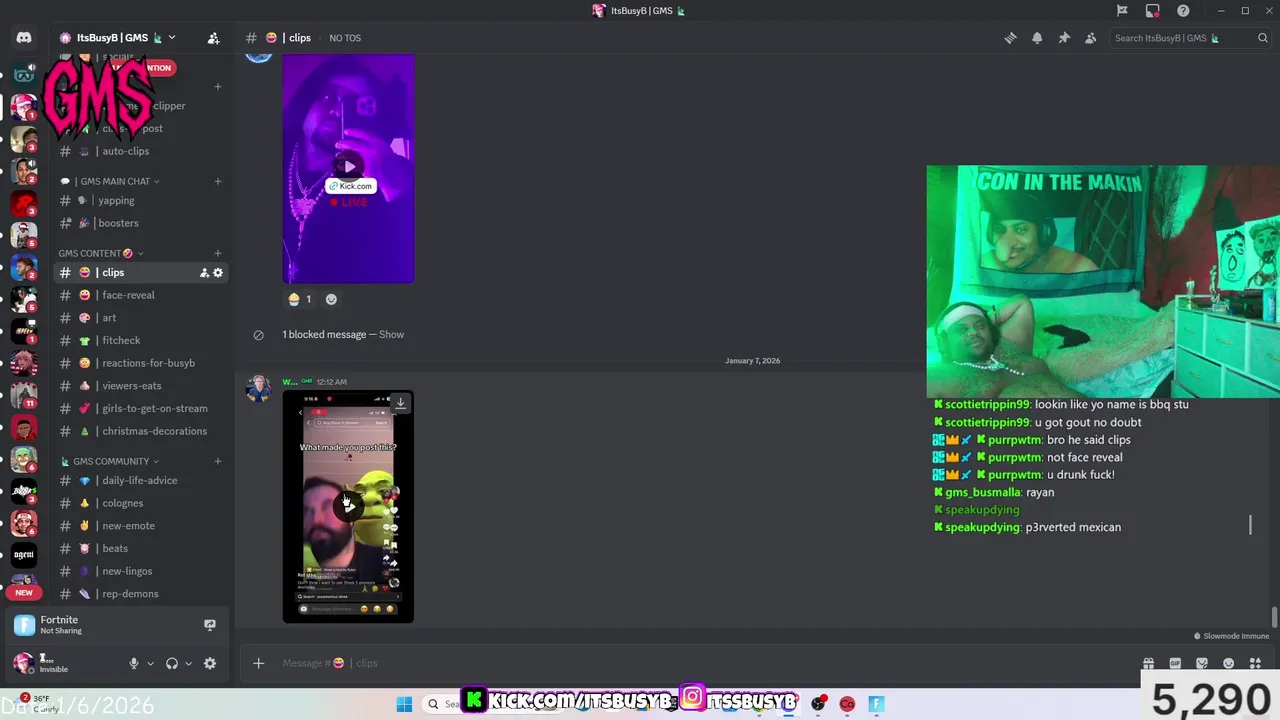Send a gift icon in message bar

[1148, 663]
